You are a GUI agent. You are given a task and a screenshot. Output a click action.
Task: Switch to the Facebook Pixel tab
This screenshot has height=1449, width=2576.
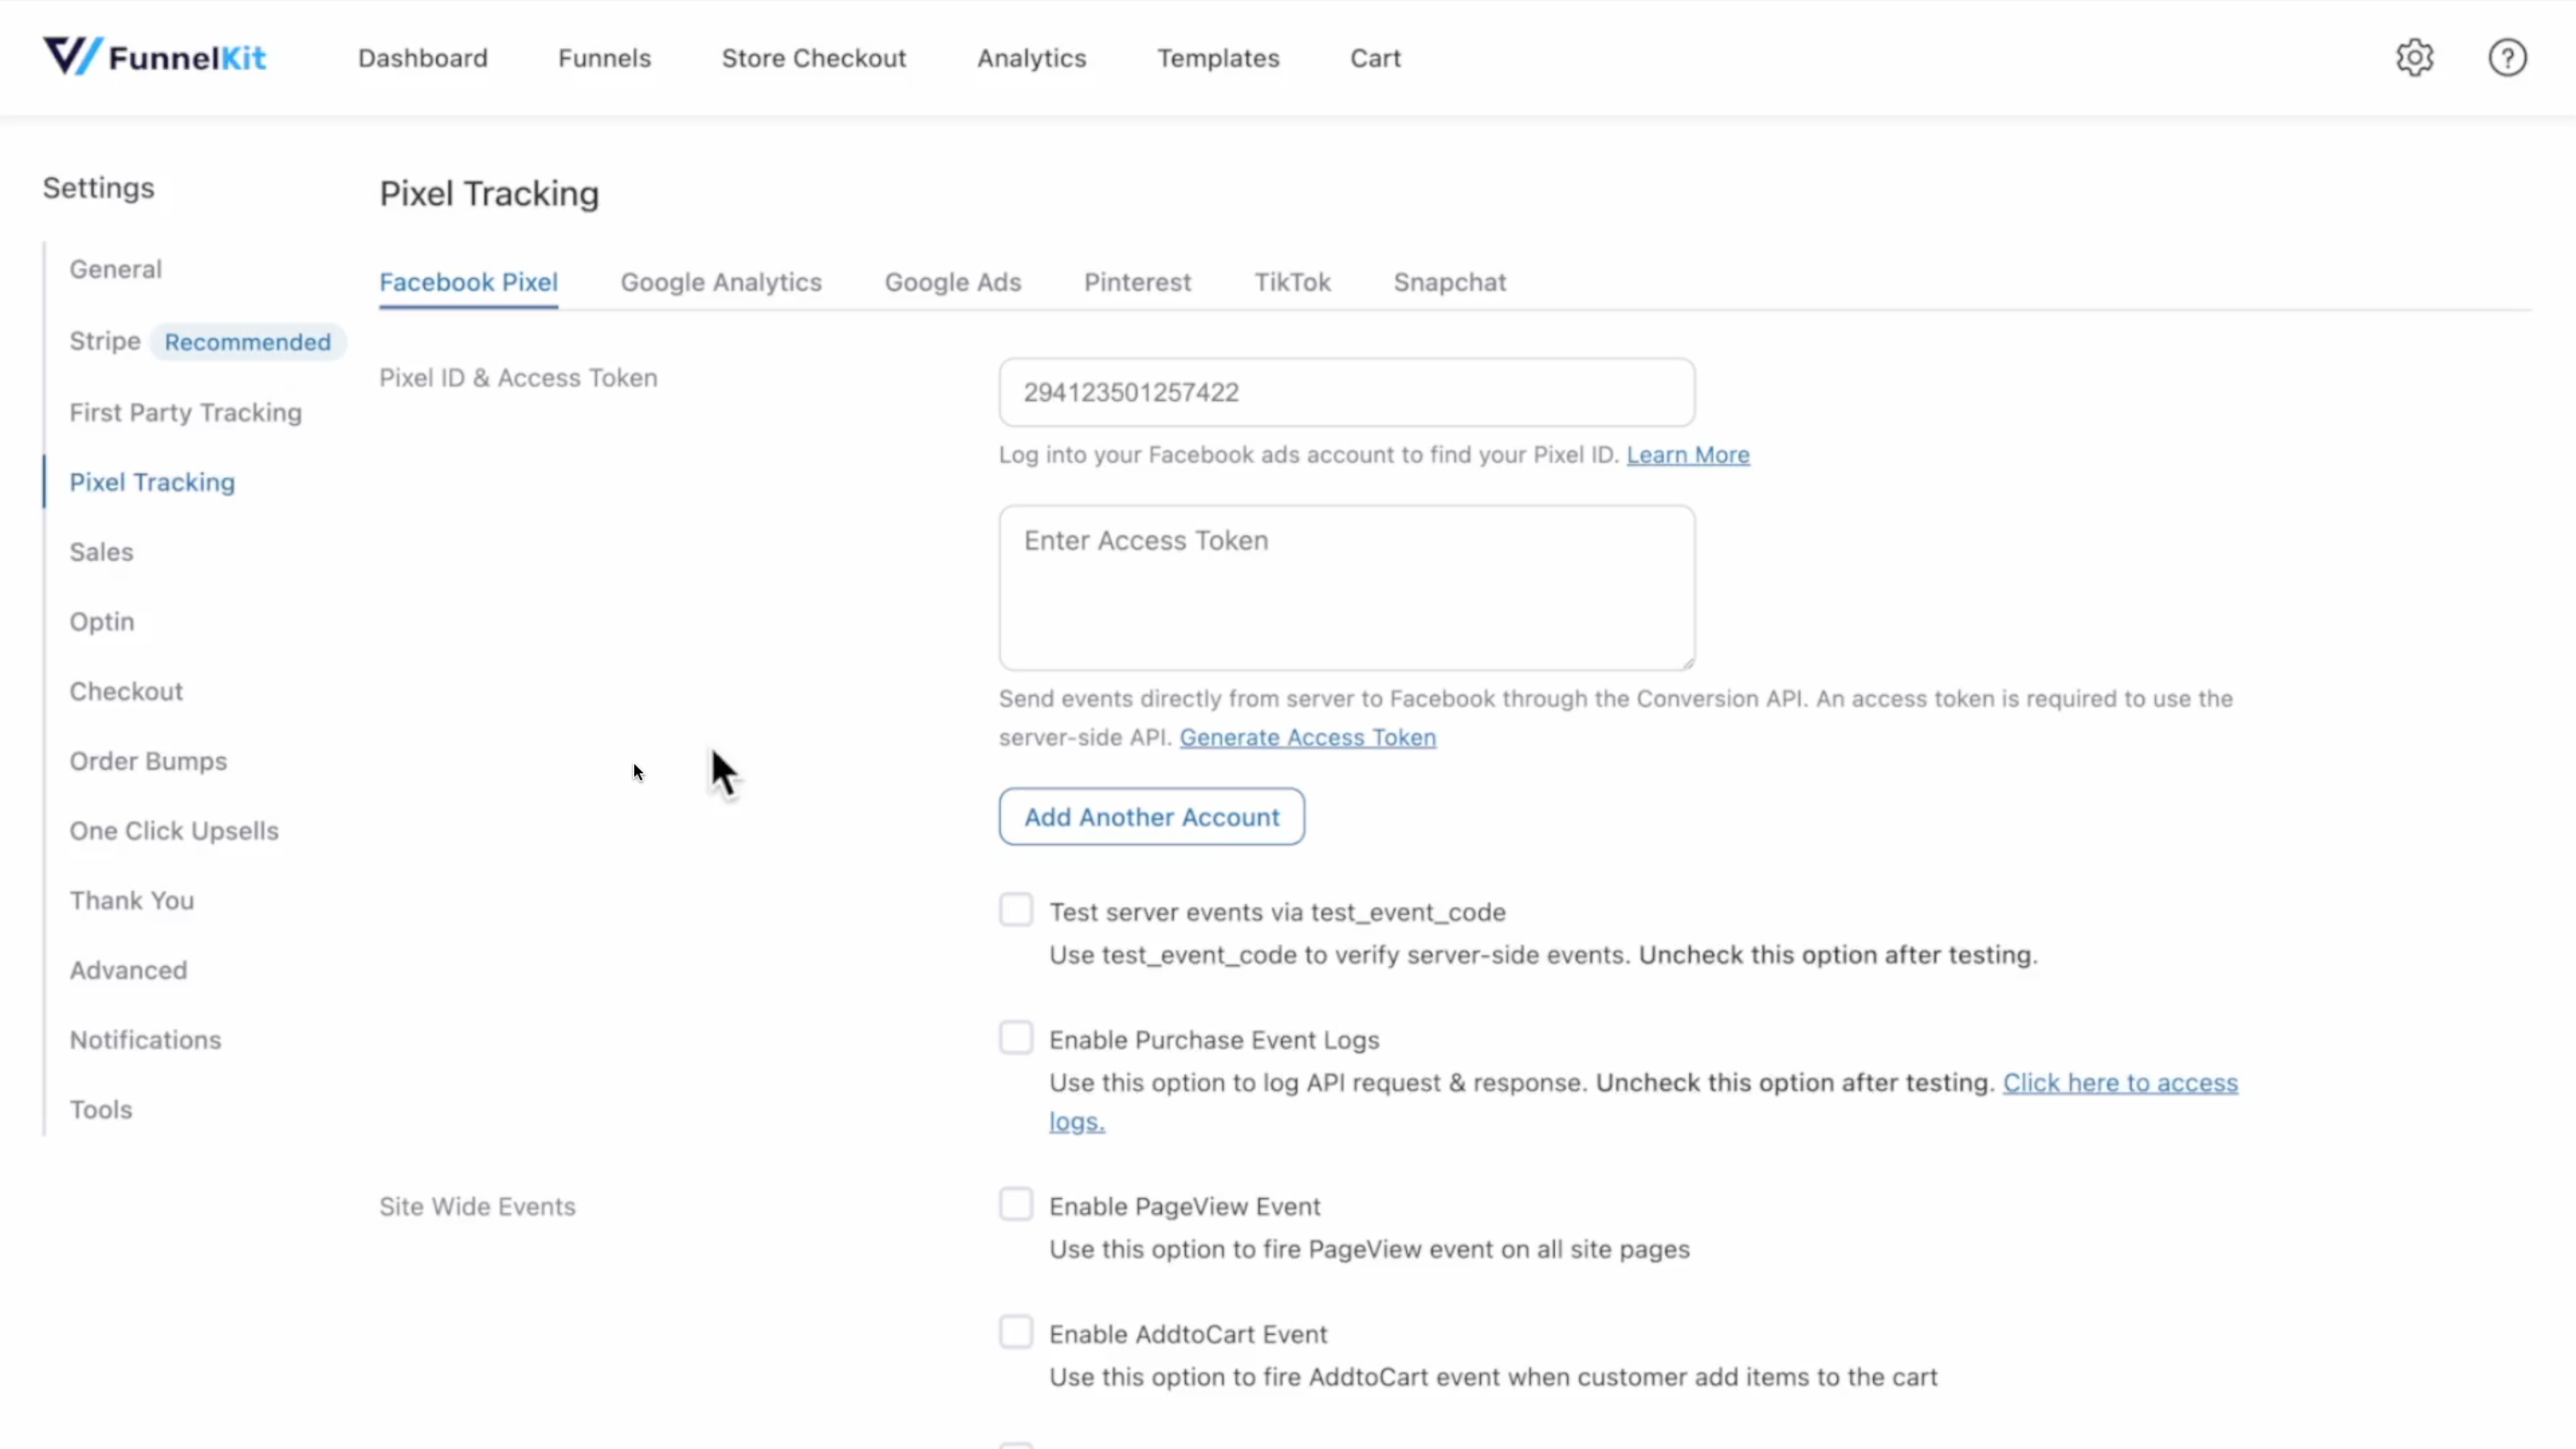468,282
